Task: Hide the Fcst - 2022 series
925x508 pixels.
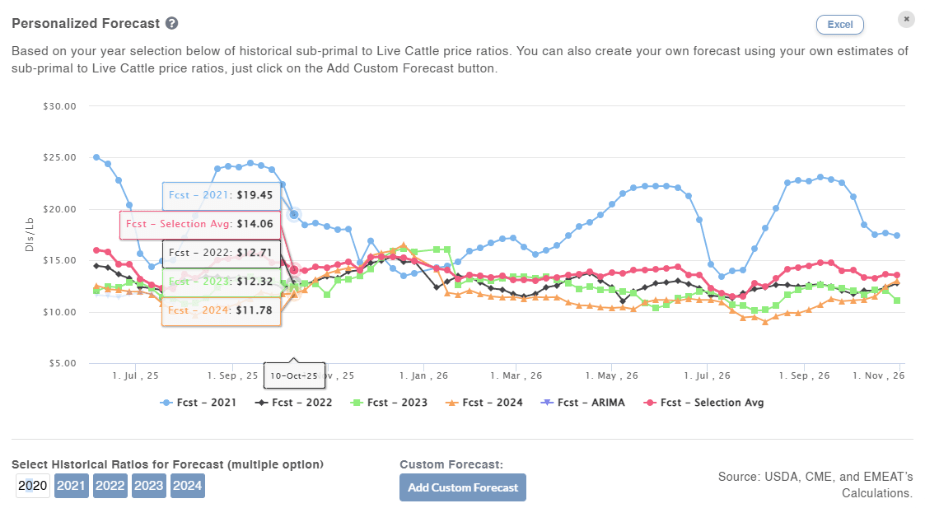Action: pyautogui.click(x=296, y=402)
